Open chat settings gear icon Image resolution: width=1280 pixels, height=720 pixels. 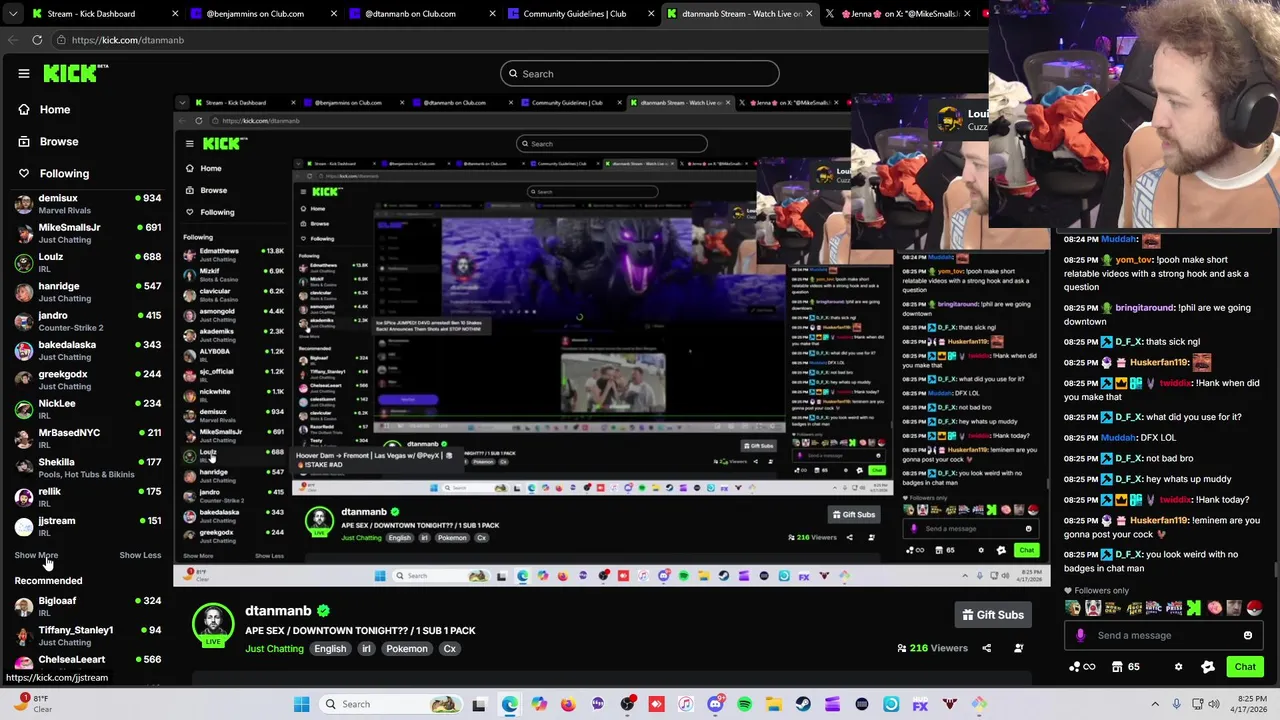[1178, 667]
